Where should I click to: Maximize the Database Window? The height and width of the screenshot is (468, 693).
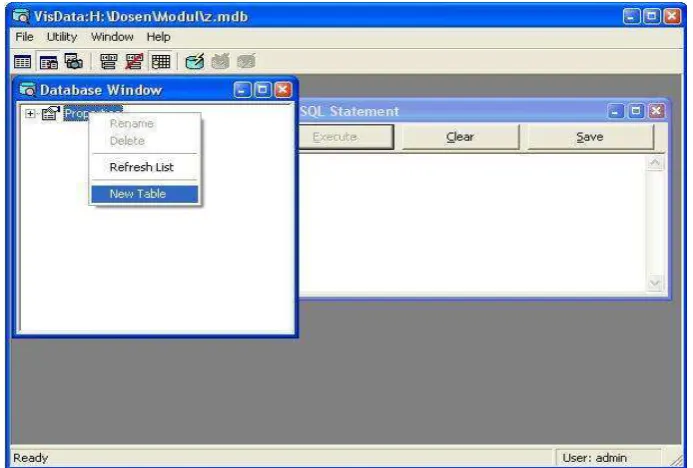pos(262,90)
